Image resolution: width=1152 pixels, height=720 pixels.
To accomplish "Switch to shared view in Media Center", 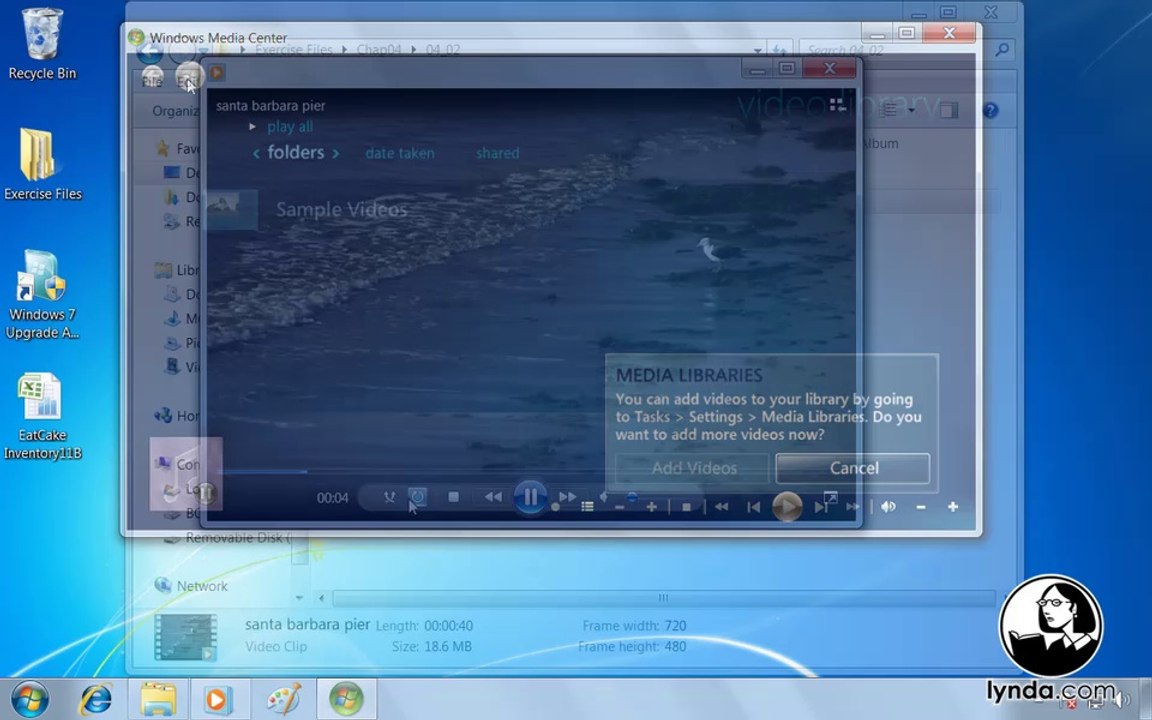I will (497, 153).
